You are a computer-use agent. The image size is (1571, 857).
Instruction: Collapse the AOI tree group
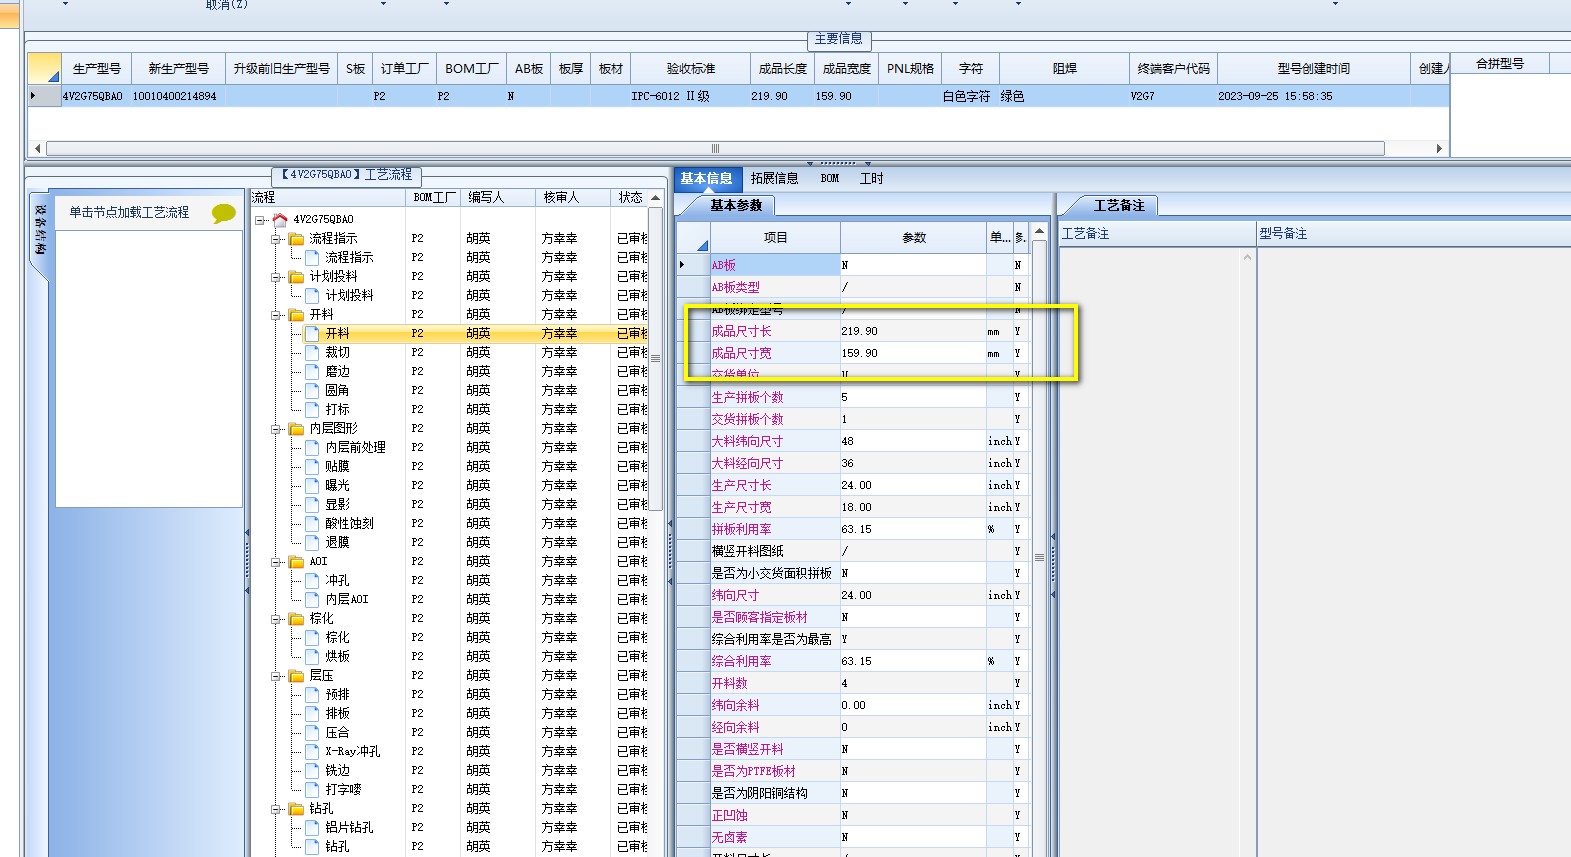[x=276, y=562]
